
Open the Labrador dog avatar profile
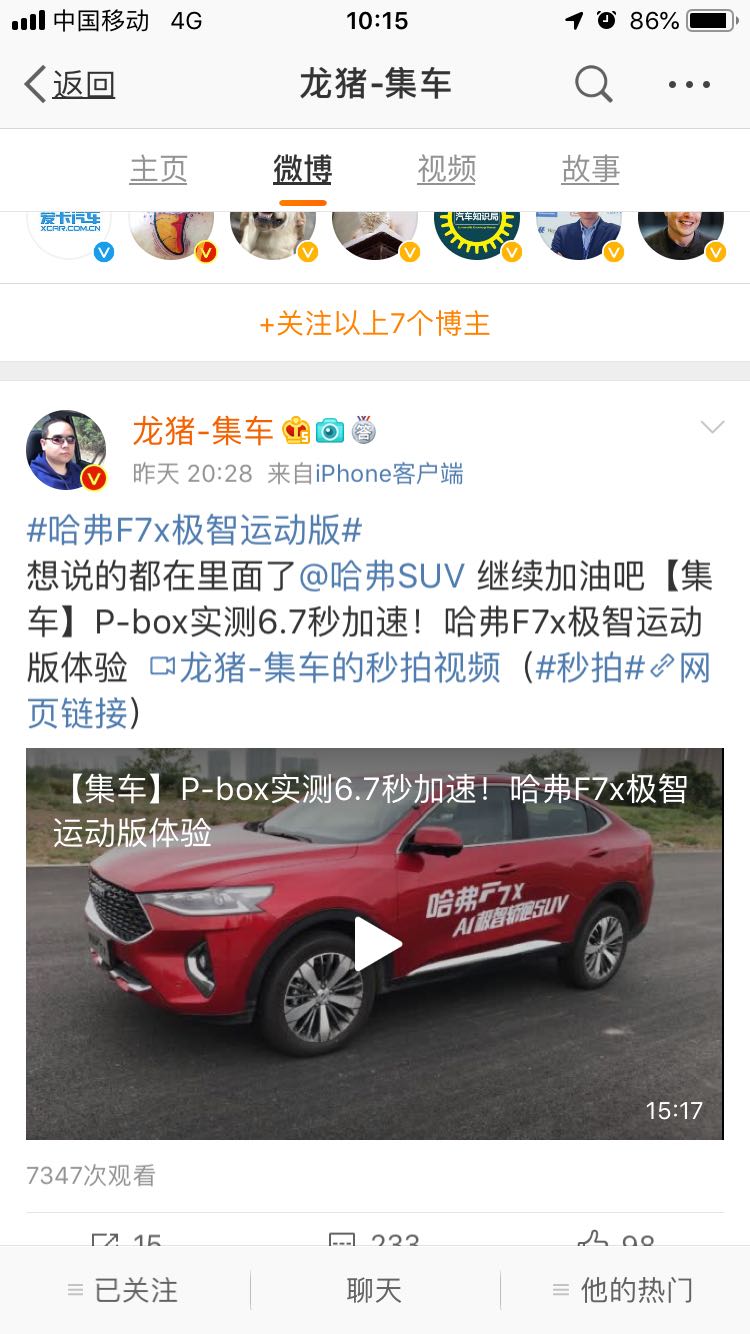coord(272,228)
